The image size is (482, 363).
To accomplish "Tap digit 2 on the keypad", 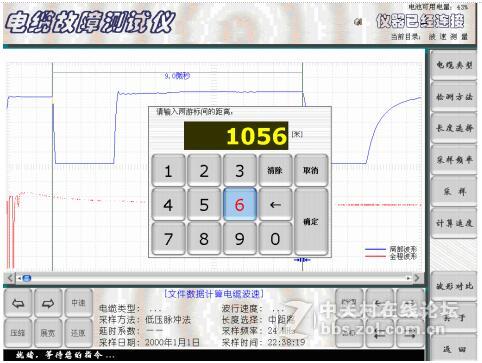I will coord(204,170).
